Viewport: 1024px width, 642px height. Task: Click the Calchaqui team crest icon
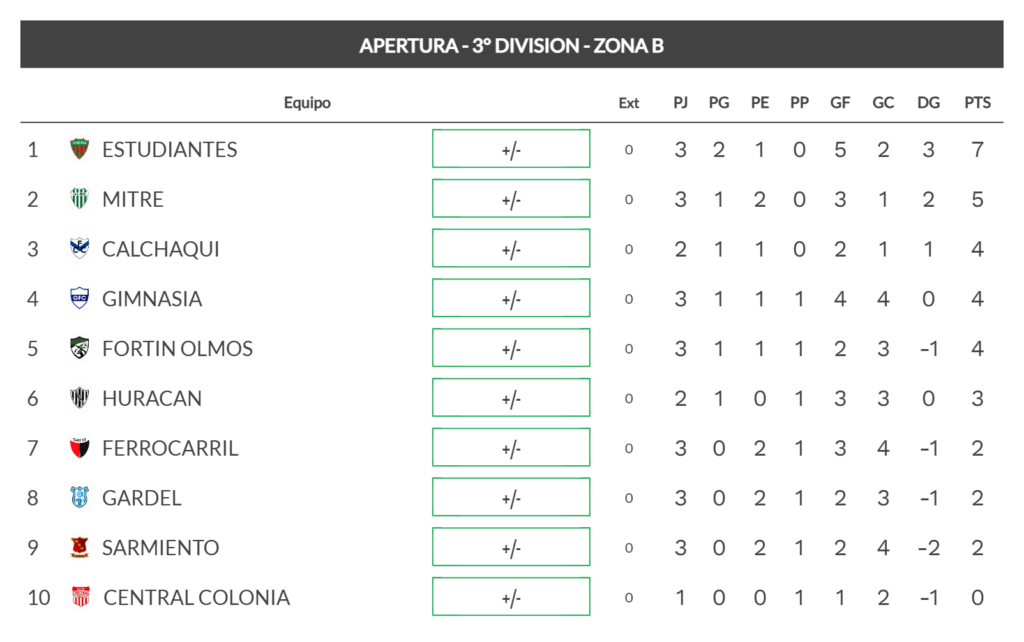[x=80, y=248]
